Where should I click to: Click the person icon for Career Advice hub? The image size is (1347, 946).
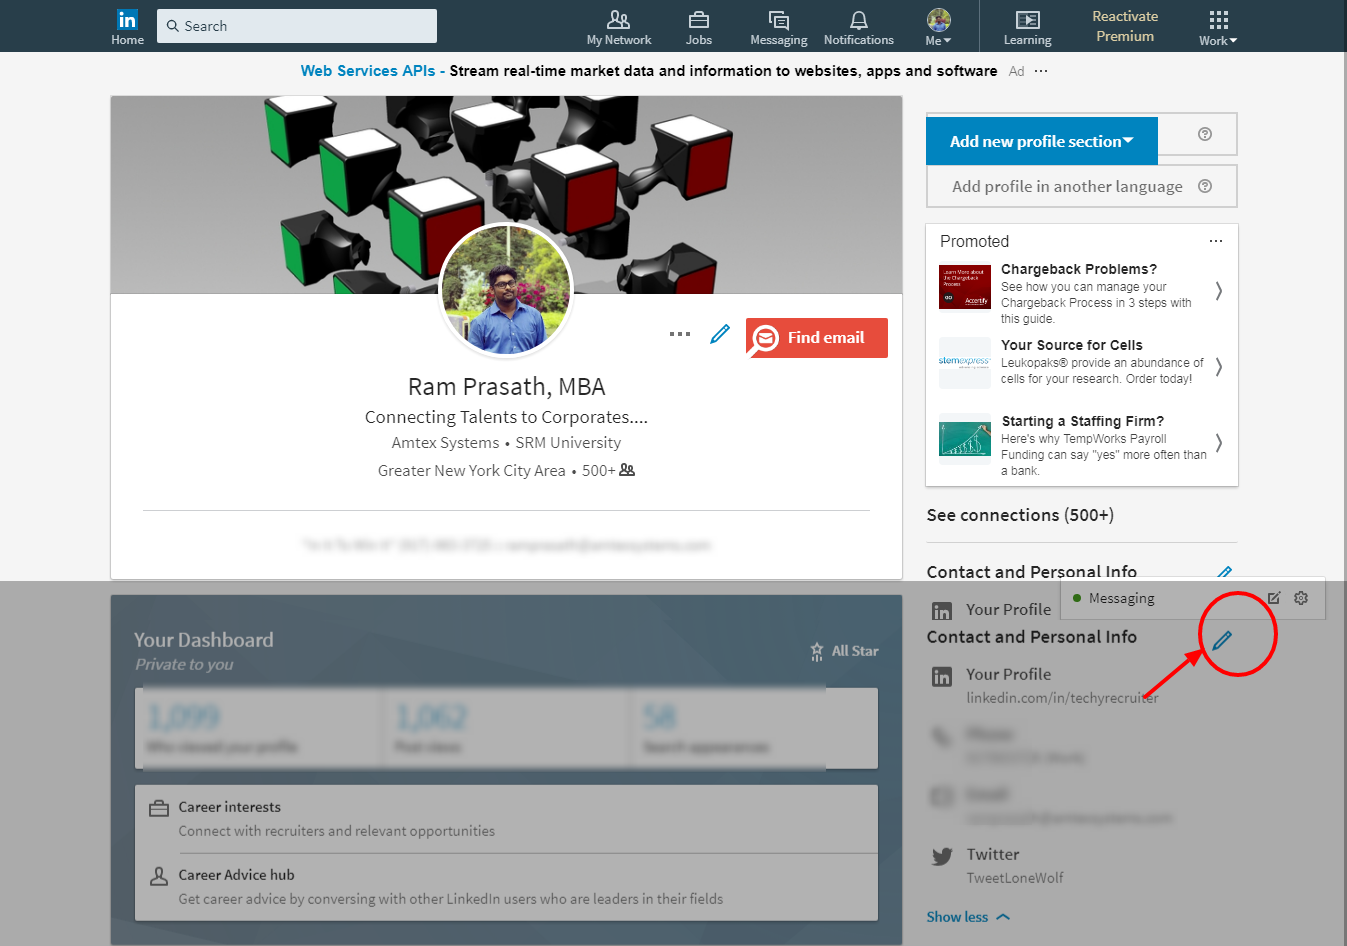tap(158, 876)
